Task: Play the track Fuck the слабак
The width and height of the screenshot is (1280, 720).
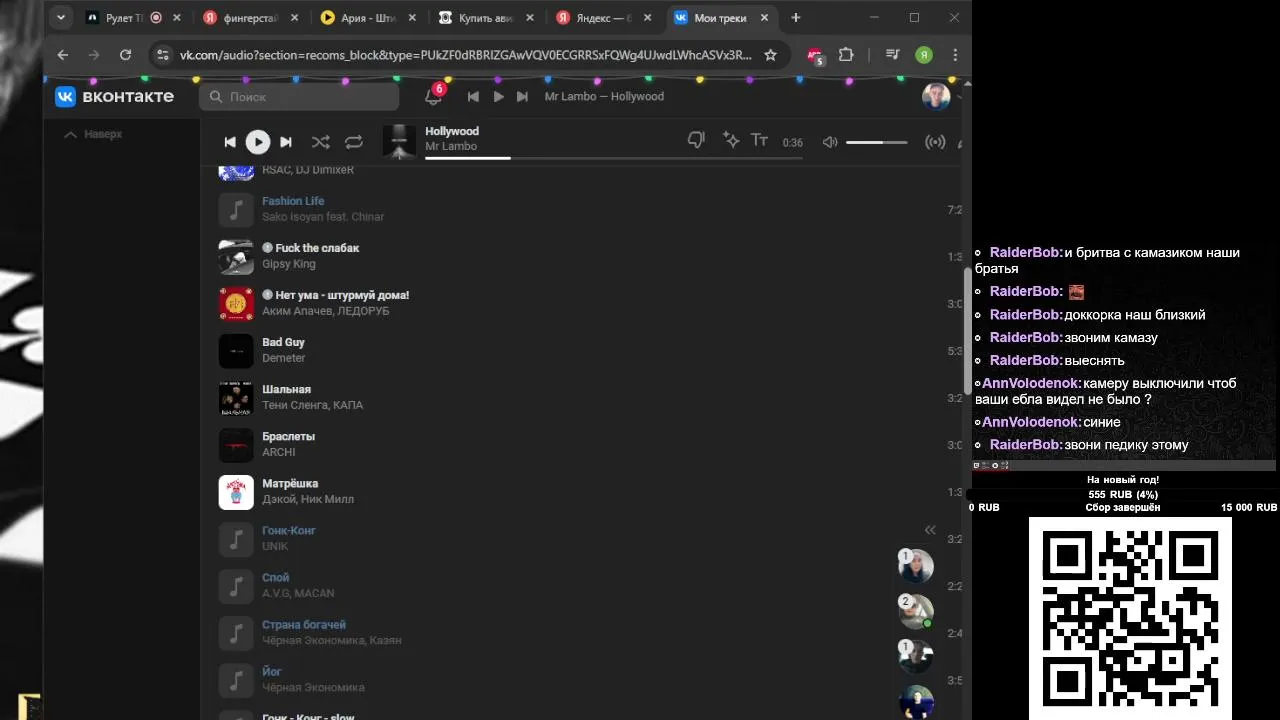Action: [x=317, y=248]
